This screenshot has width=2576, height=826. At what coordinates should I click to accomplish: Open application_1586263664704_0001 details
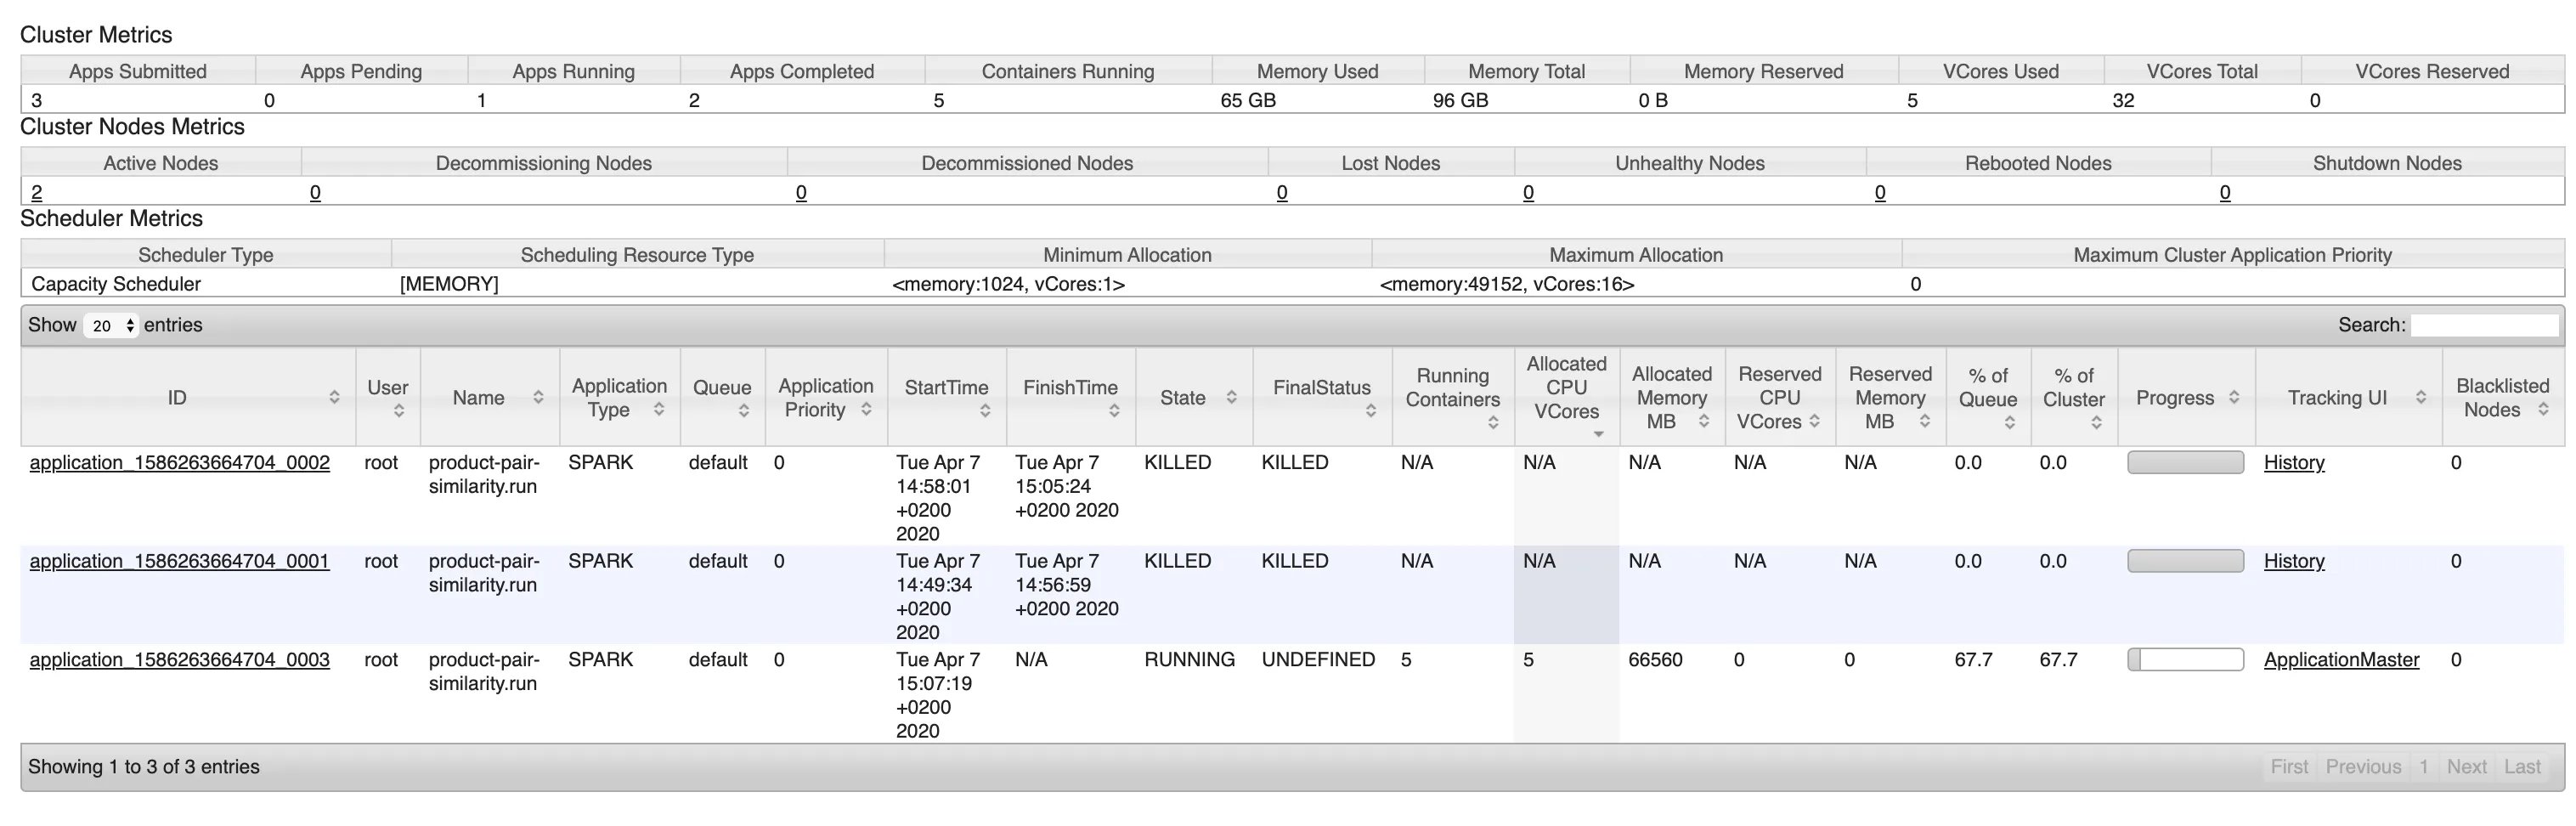click(x=180, y=561)
